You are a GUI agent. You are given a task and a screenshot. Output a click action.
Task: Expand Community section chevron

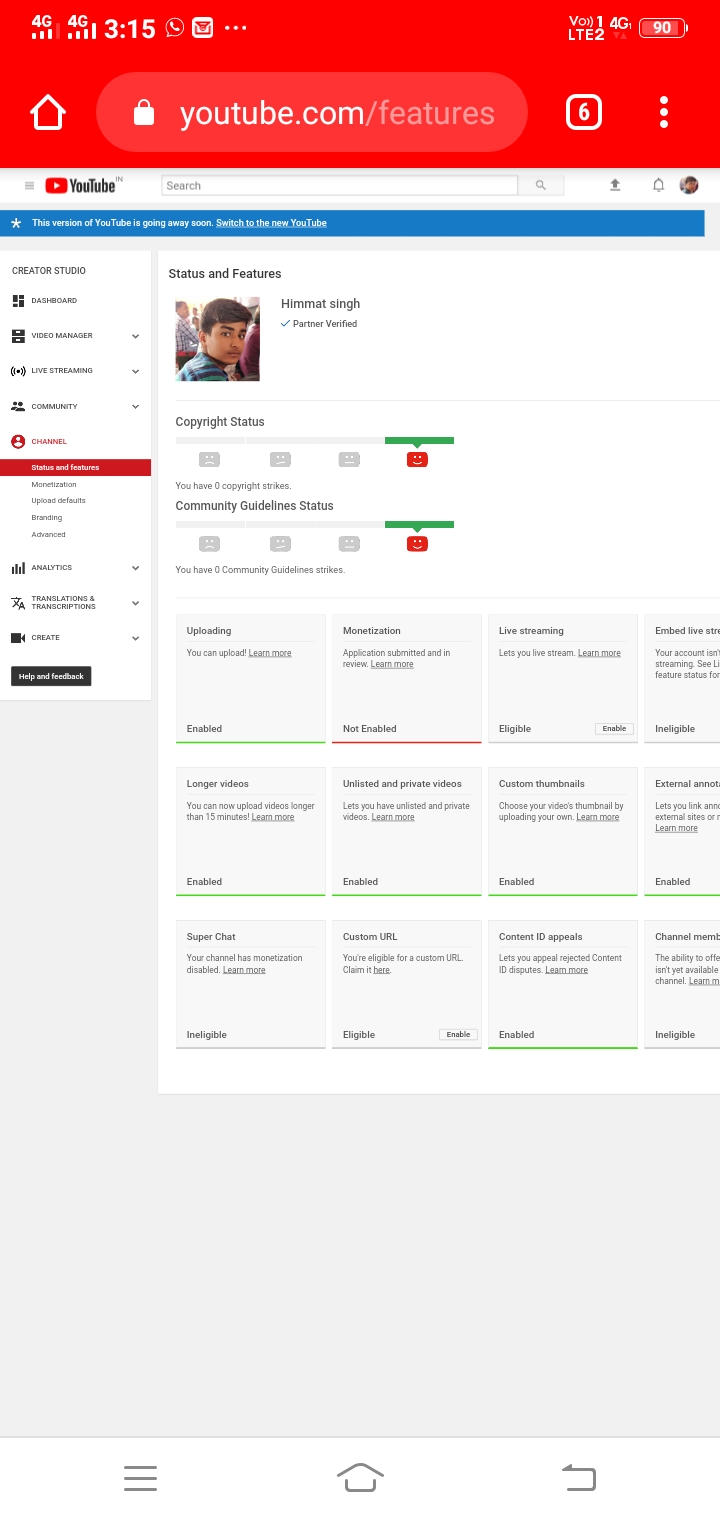[135, 406]
